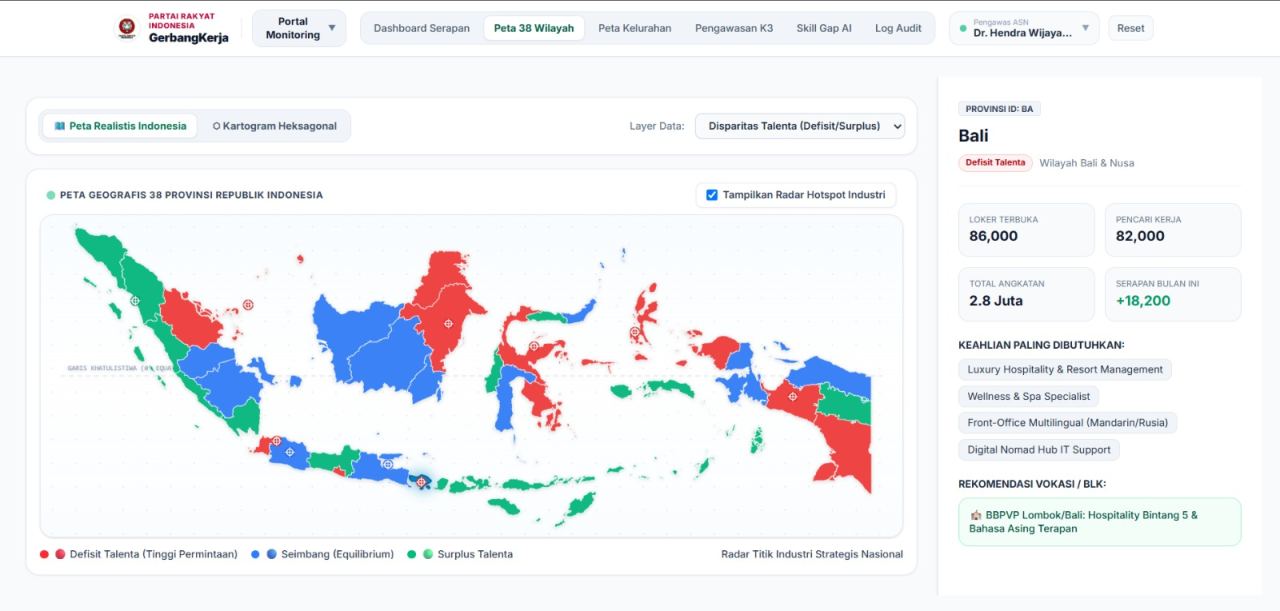Click radar hotspot marker on central Papua

(793, 396)
